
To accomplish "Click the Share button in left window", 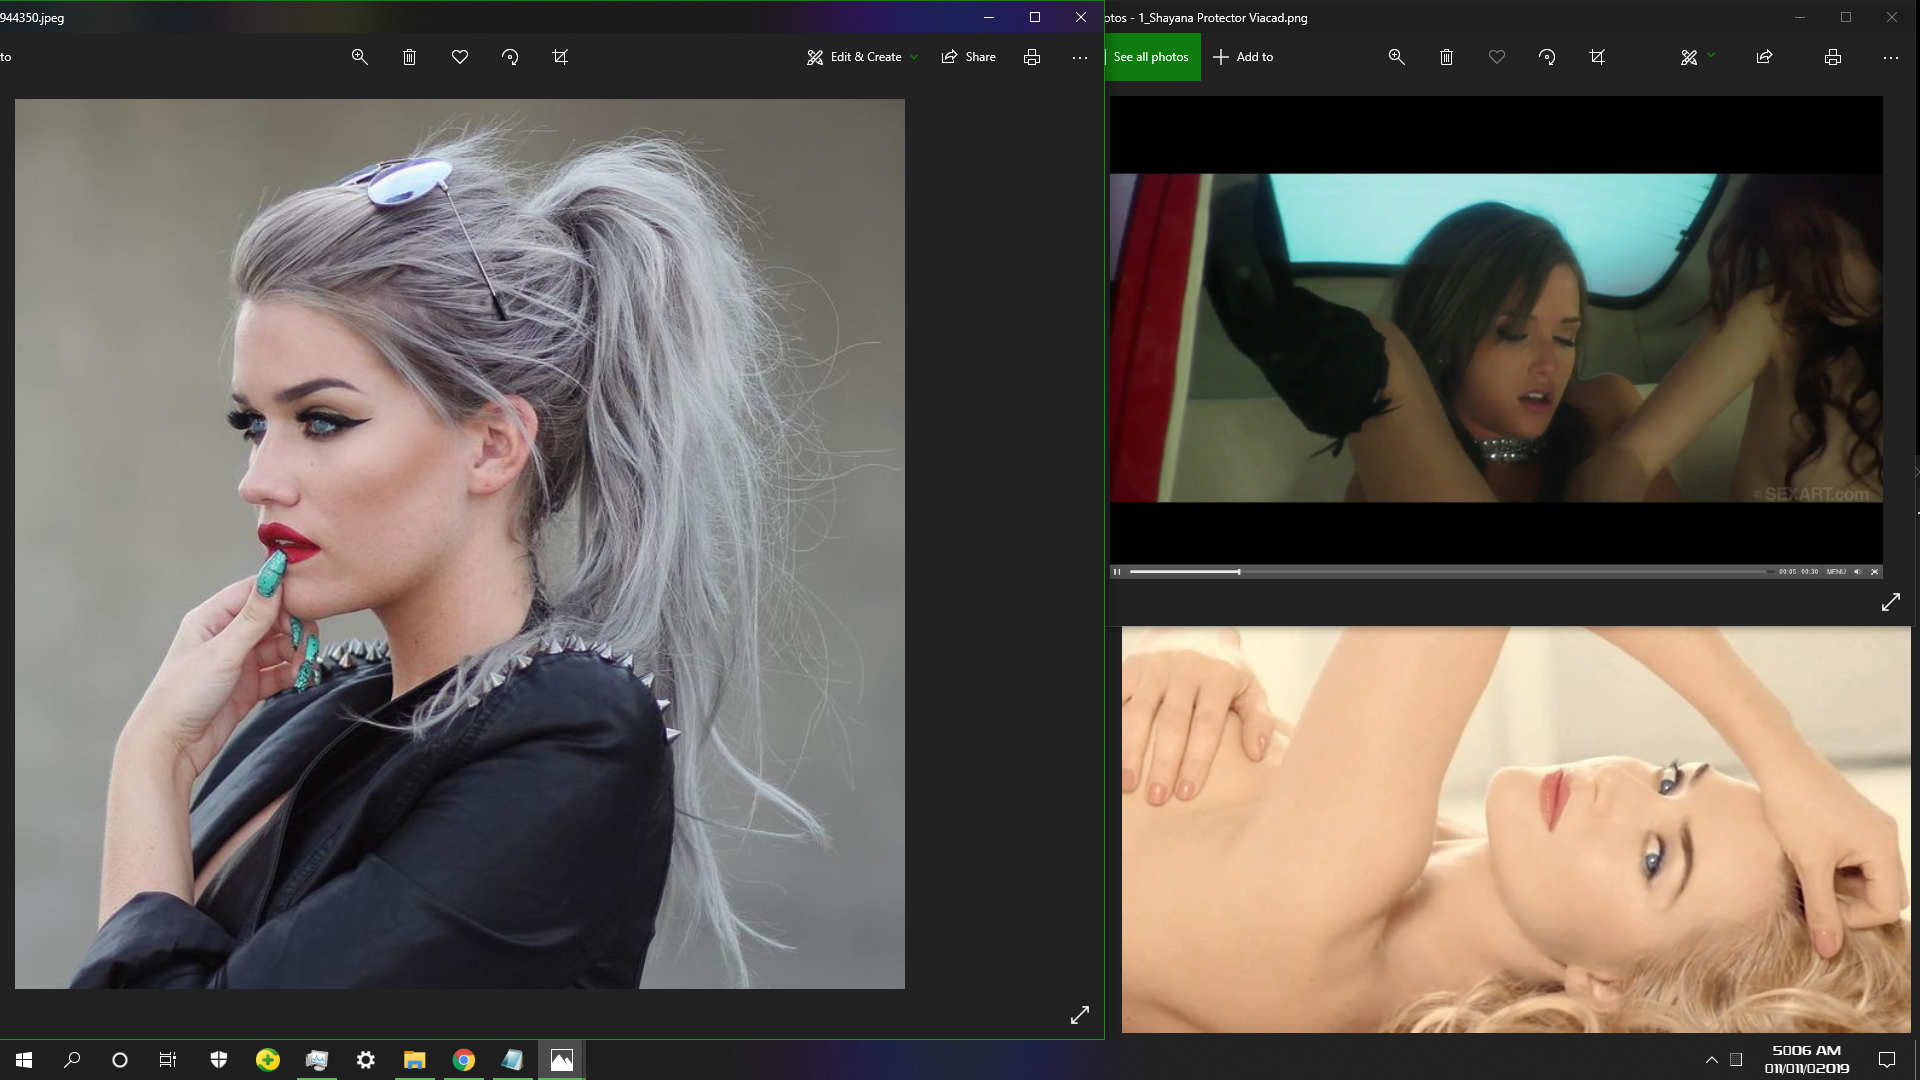I will [968, 57].
